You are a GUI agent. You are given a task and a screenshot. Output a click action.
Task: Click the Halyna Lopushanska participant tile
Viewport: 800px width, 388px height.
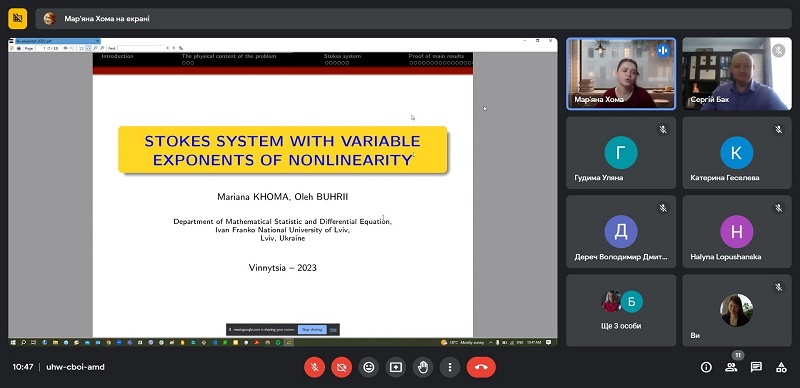[737, 232]
